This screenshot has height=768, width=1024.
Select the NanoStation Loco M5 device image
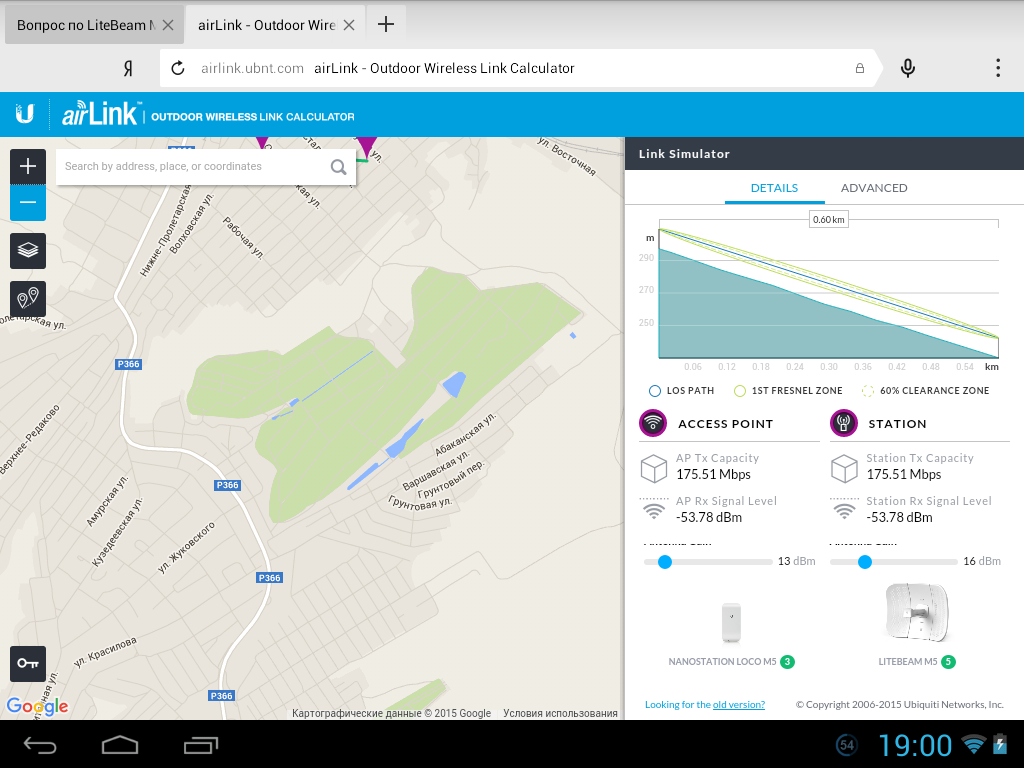pyautogui.click(x=731, y=622)
